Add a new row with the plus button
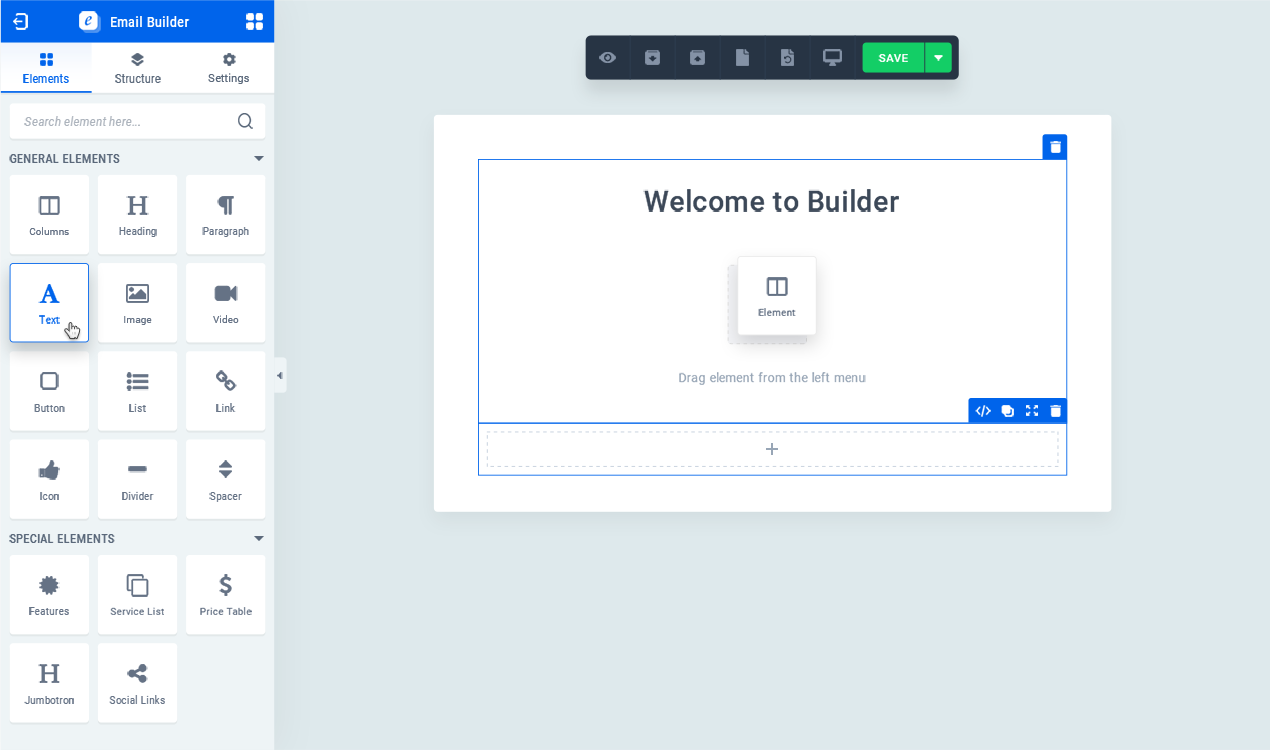The height and width of the screenshot is (750, 1270). (771, 448)
